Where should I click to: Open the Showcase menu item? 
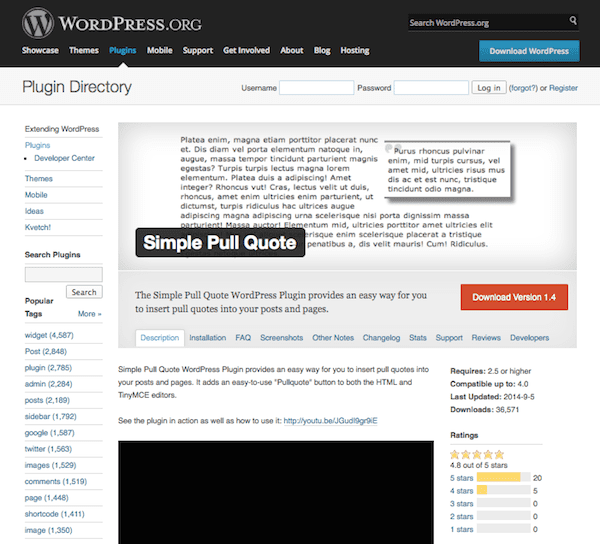(40, 50)
